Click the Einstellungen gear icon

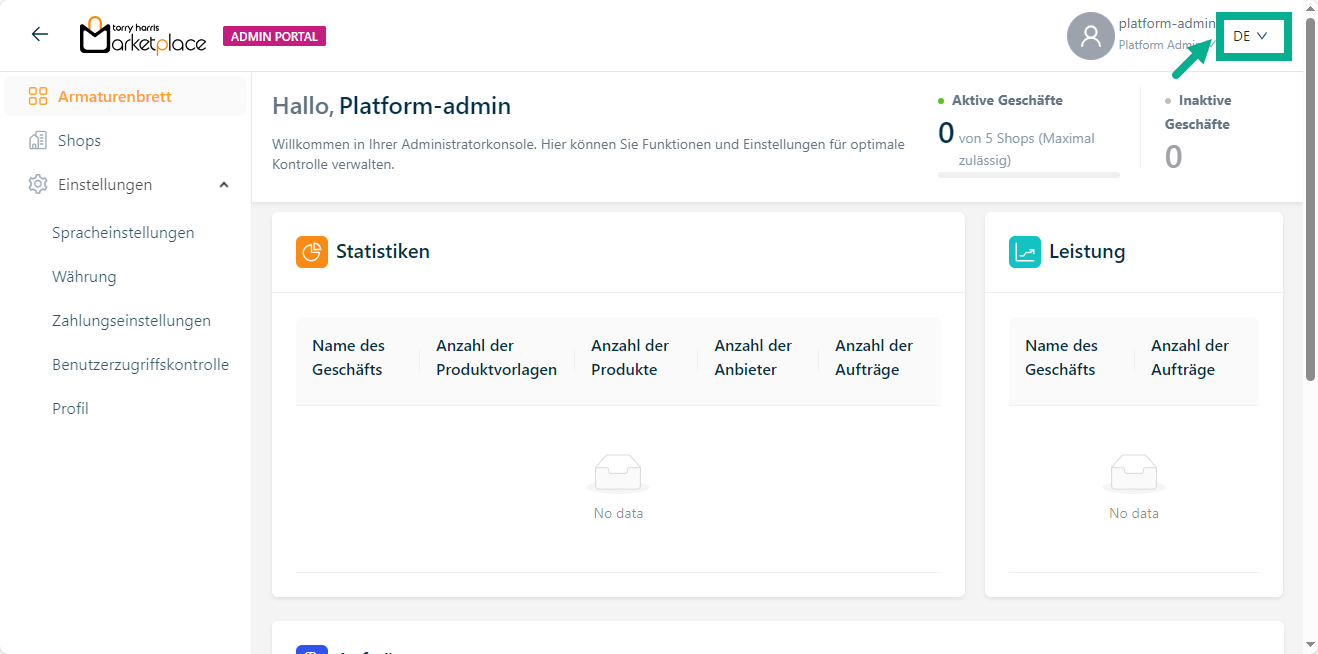click(x=38, y=185)
